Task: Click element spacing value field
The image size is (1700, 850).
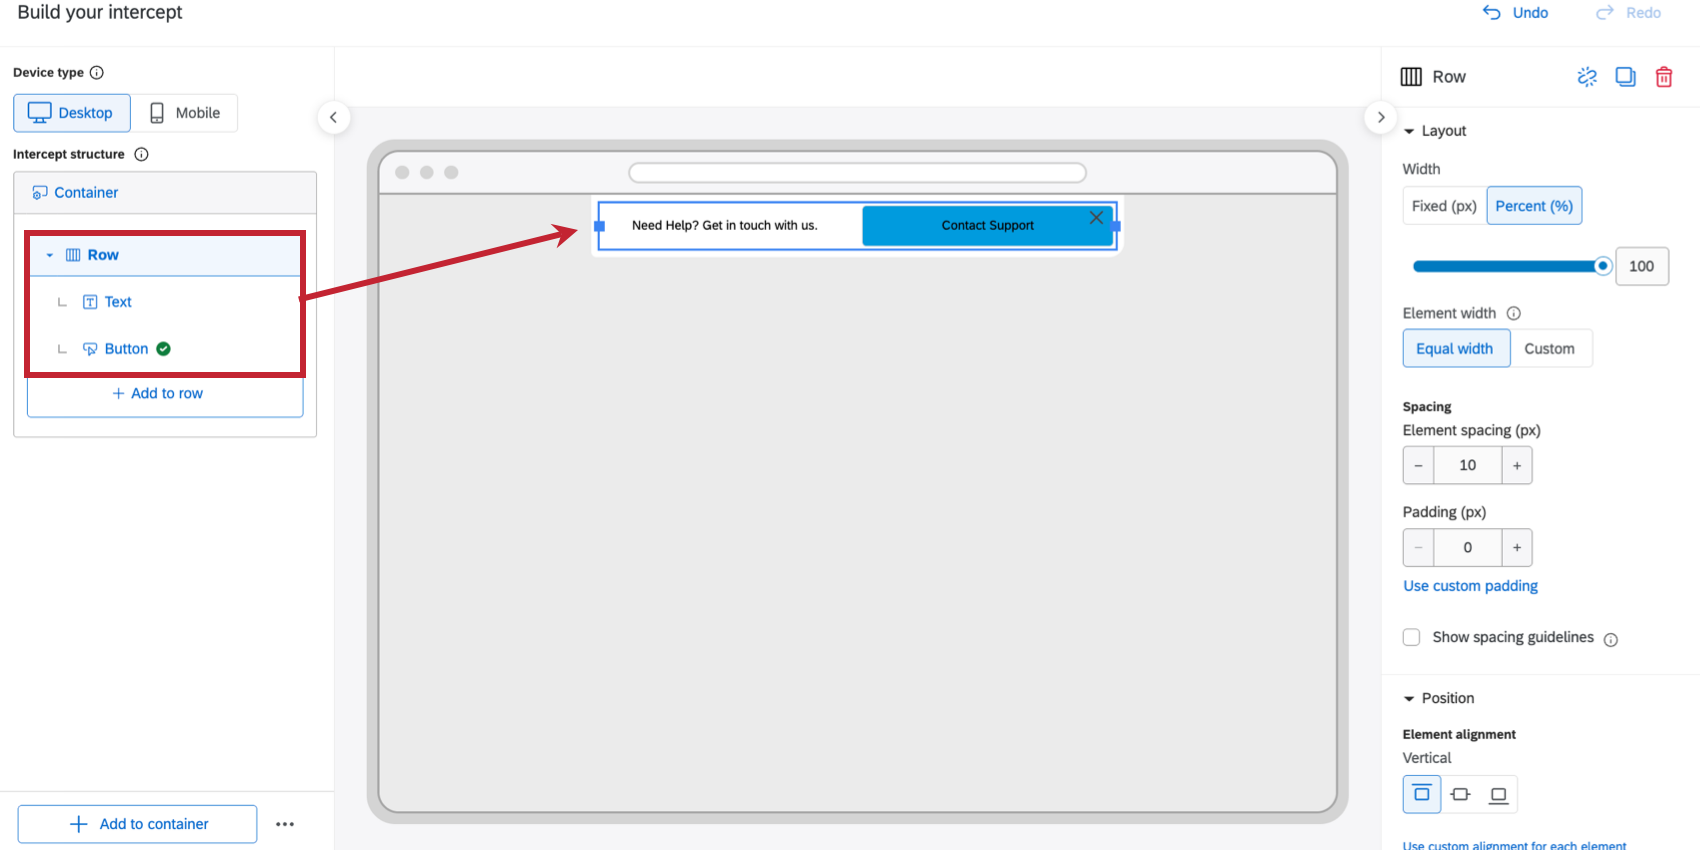Action: (1468, 466)
